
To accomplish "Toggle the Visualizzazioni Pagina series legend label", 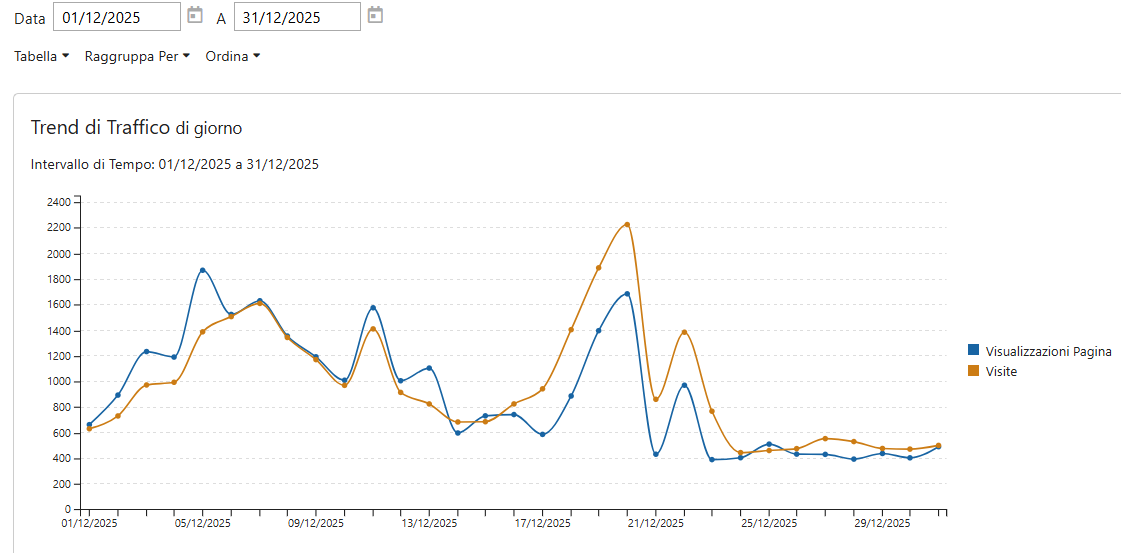I will click(x=1048, y=351).
